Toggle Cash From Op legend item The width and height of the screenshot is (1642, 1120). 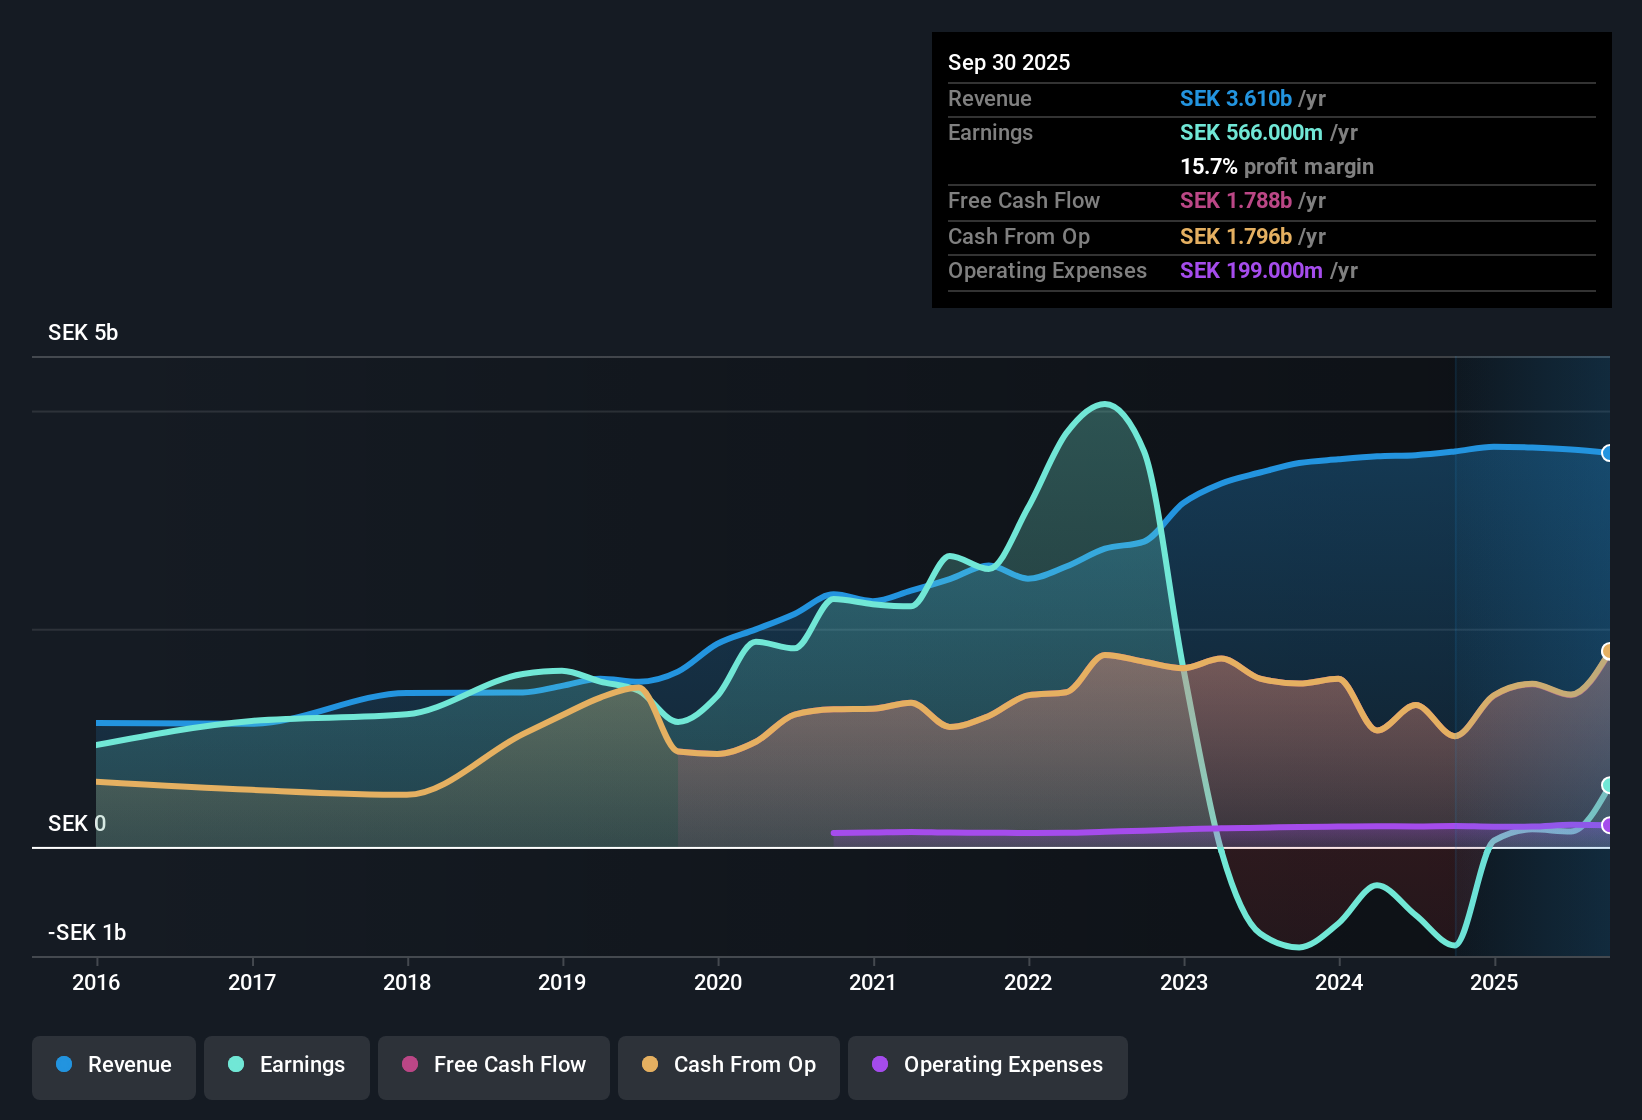point(729,1066)
